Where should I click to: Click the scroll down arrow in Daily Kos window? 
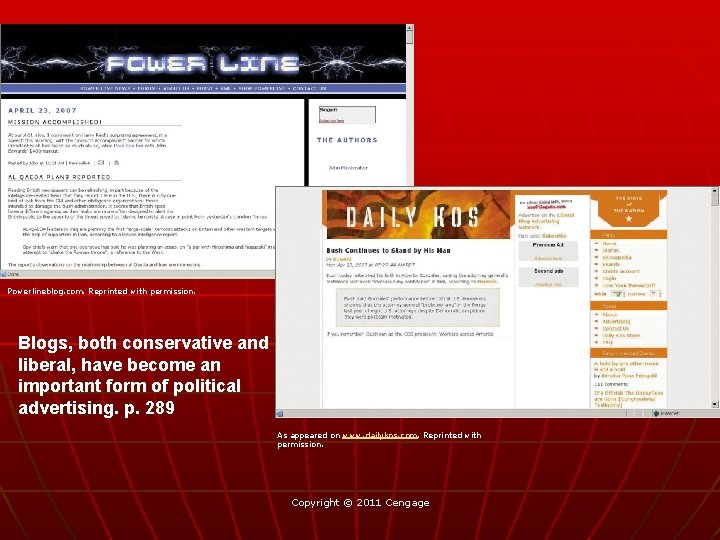pos(714,404)
